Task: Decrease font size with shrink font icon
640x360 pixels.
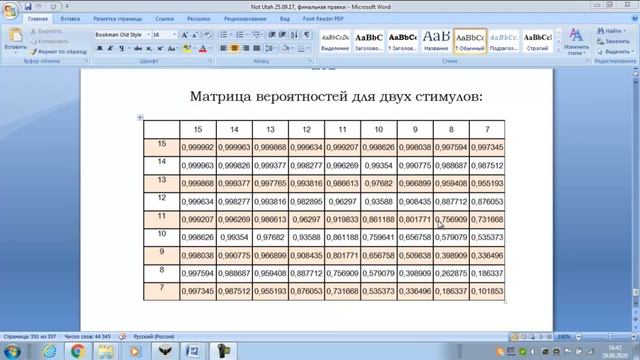Action: coord(195,35)
